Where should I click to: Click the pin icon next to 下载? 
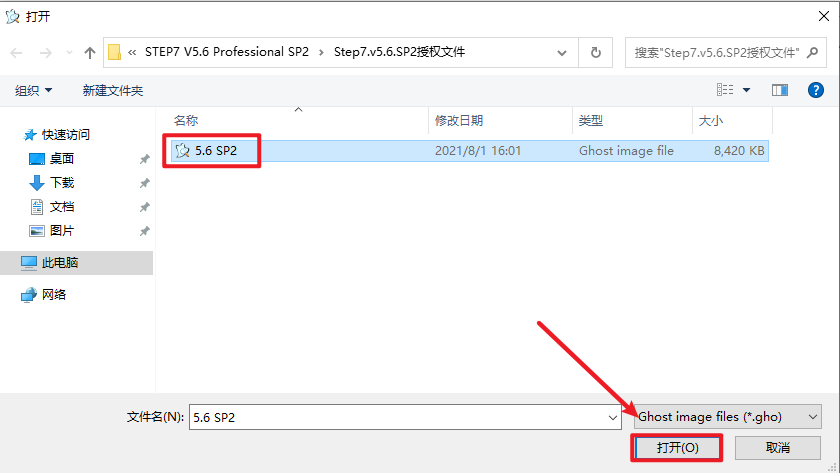coord(144,183)
